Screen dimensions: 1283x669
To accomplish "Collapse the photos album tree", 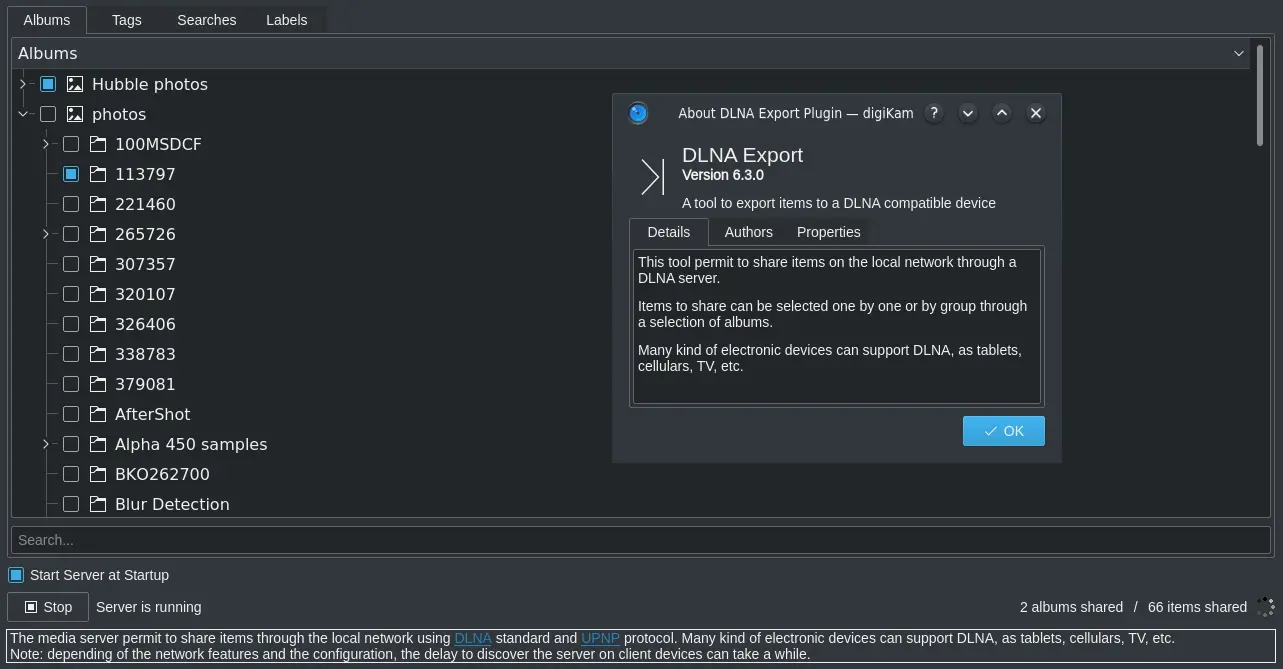I will click(22, 114).
